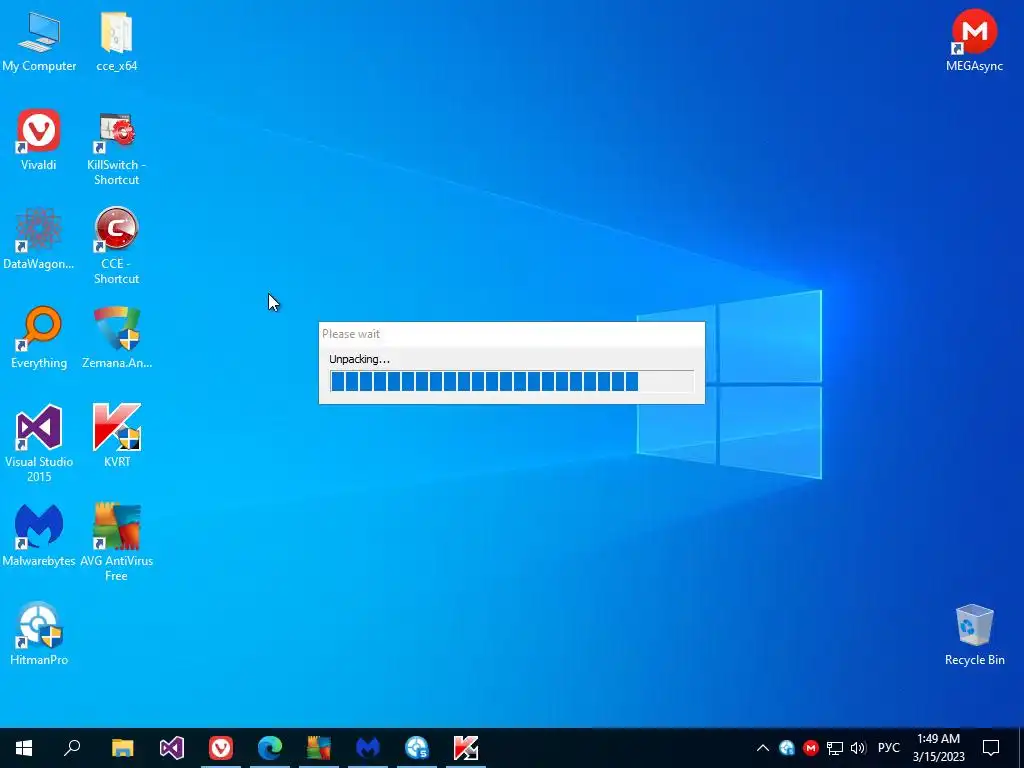This screenshot has height=768, width=1024.
Task: Open taskbar search magnifier
Action: [x=72, y=748]
